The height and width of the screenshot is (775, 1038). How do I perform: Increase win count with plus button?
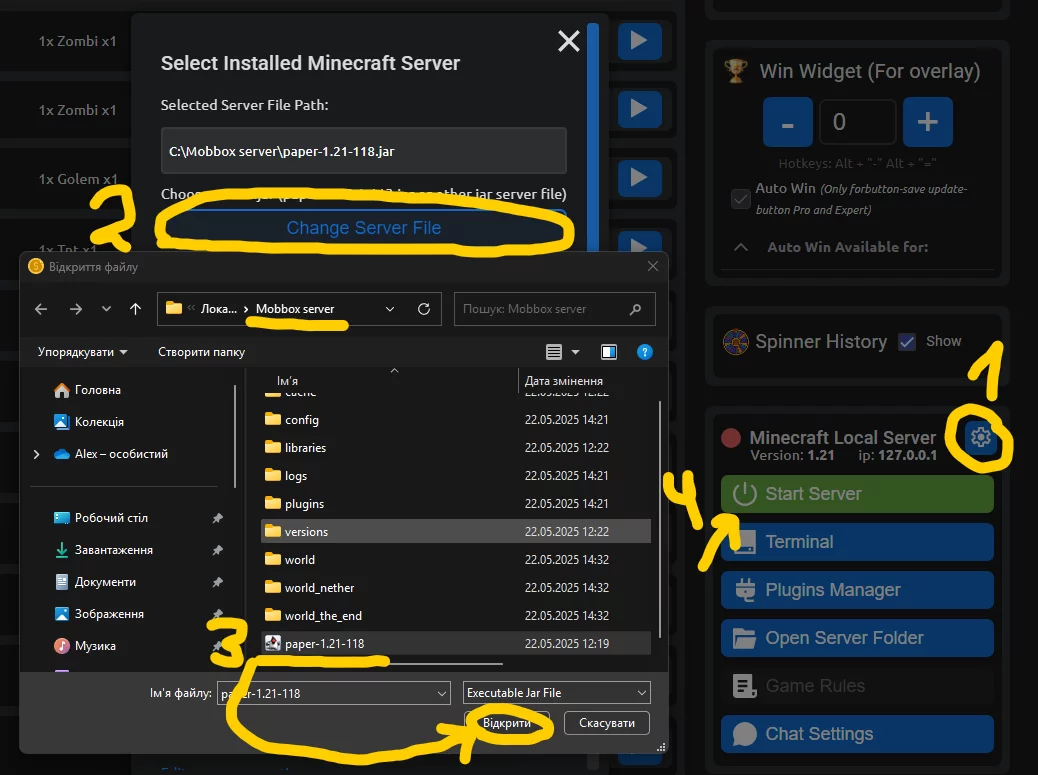(x=927, y=122)
